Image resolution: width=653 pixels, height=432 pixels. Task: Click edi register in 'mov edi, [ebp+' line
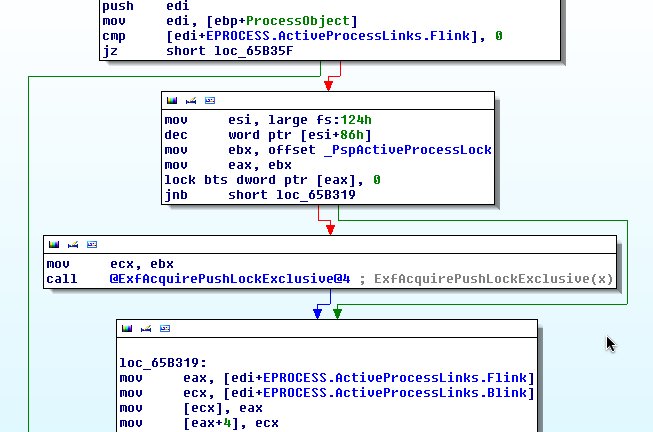(178, 21)
